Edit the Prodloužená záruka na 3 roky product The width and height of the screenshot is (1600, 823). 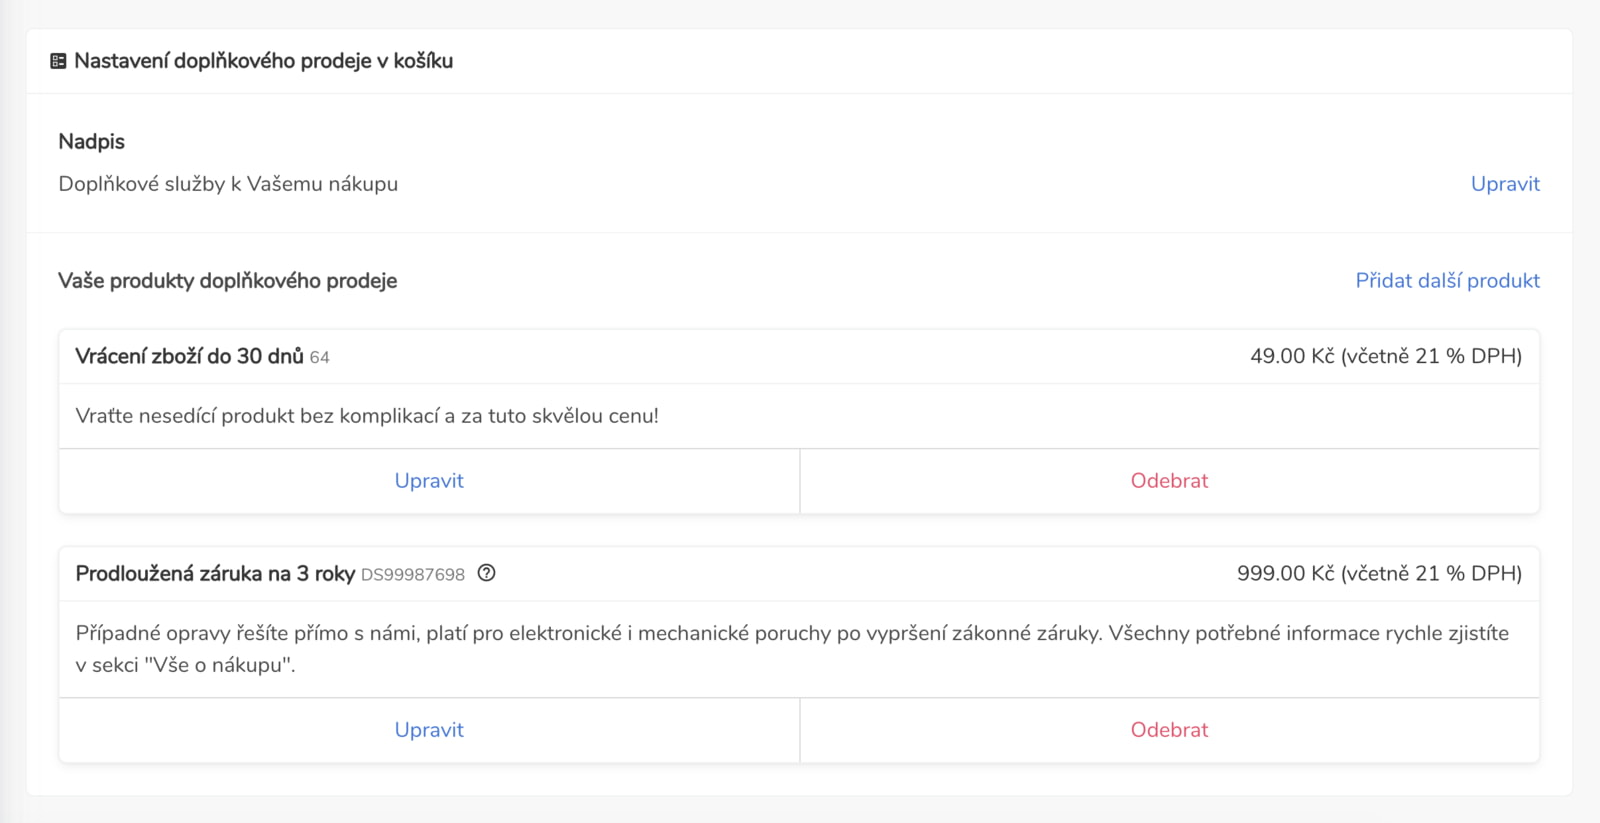click(x=429, y=730)
